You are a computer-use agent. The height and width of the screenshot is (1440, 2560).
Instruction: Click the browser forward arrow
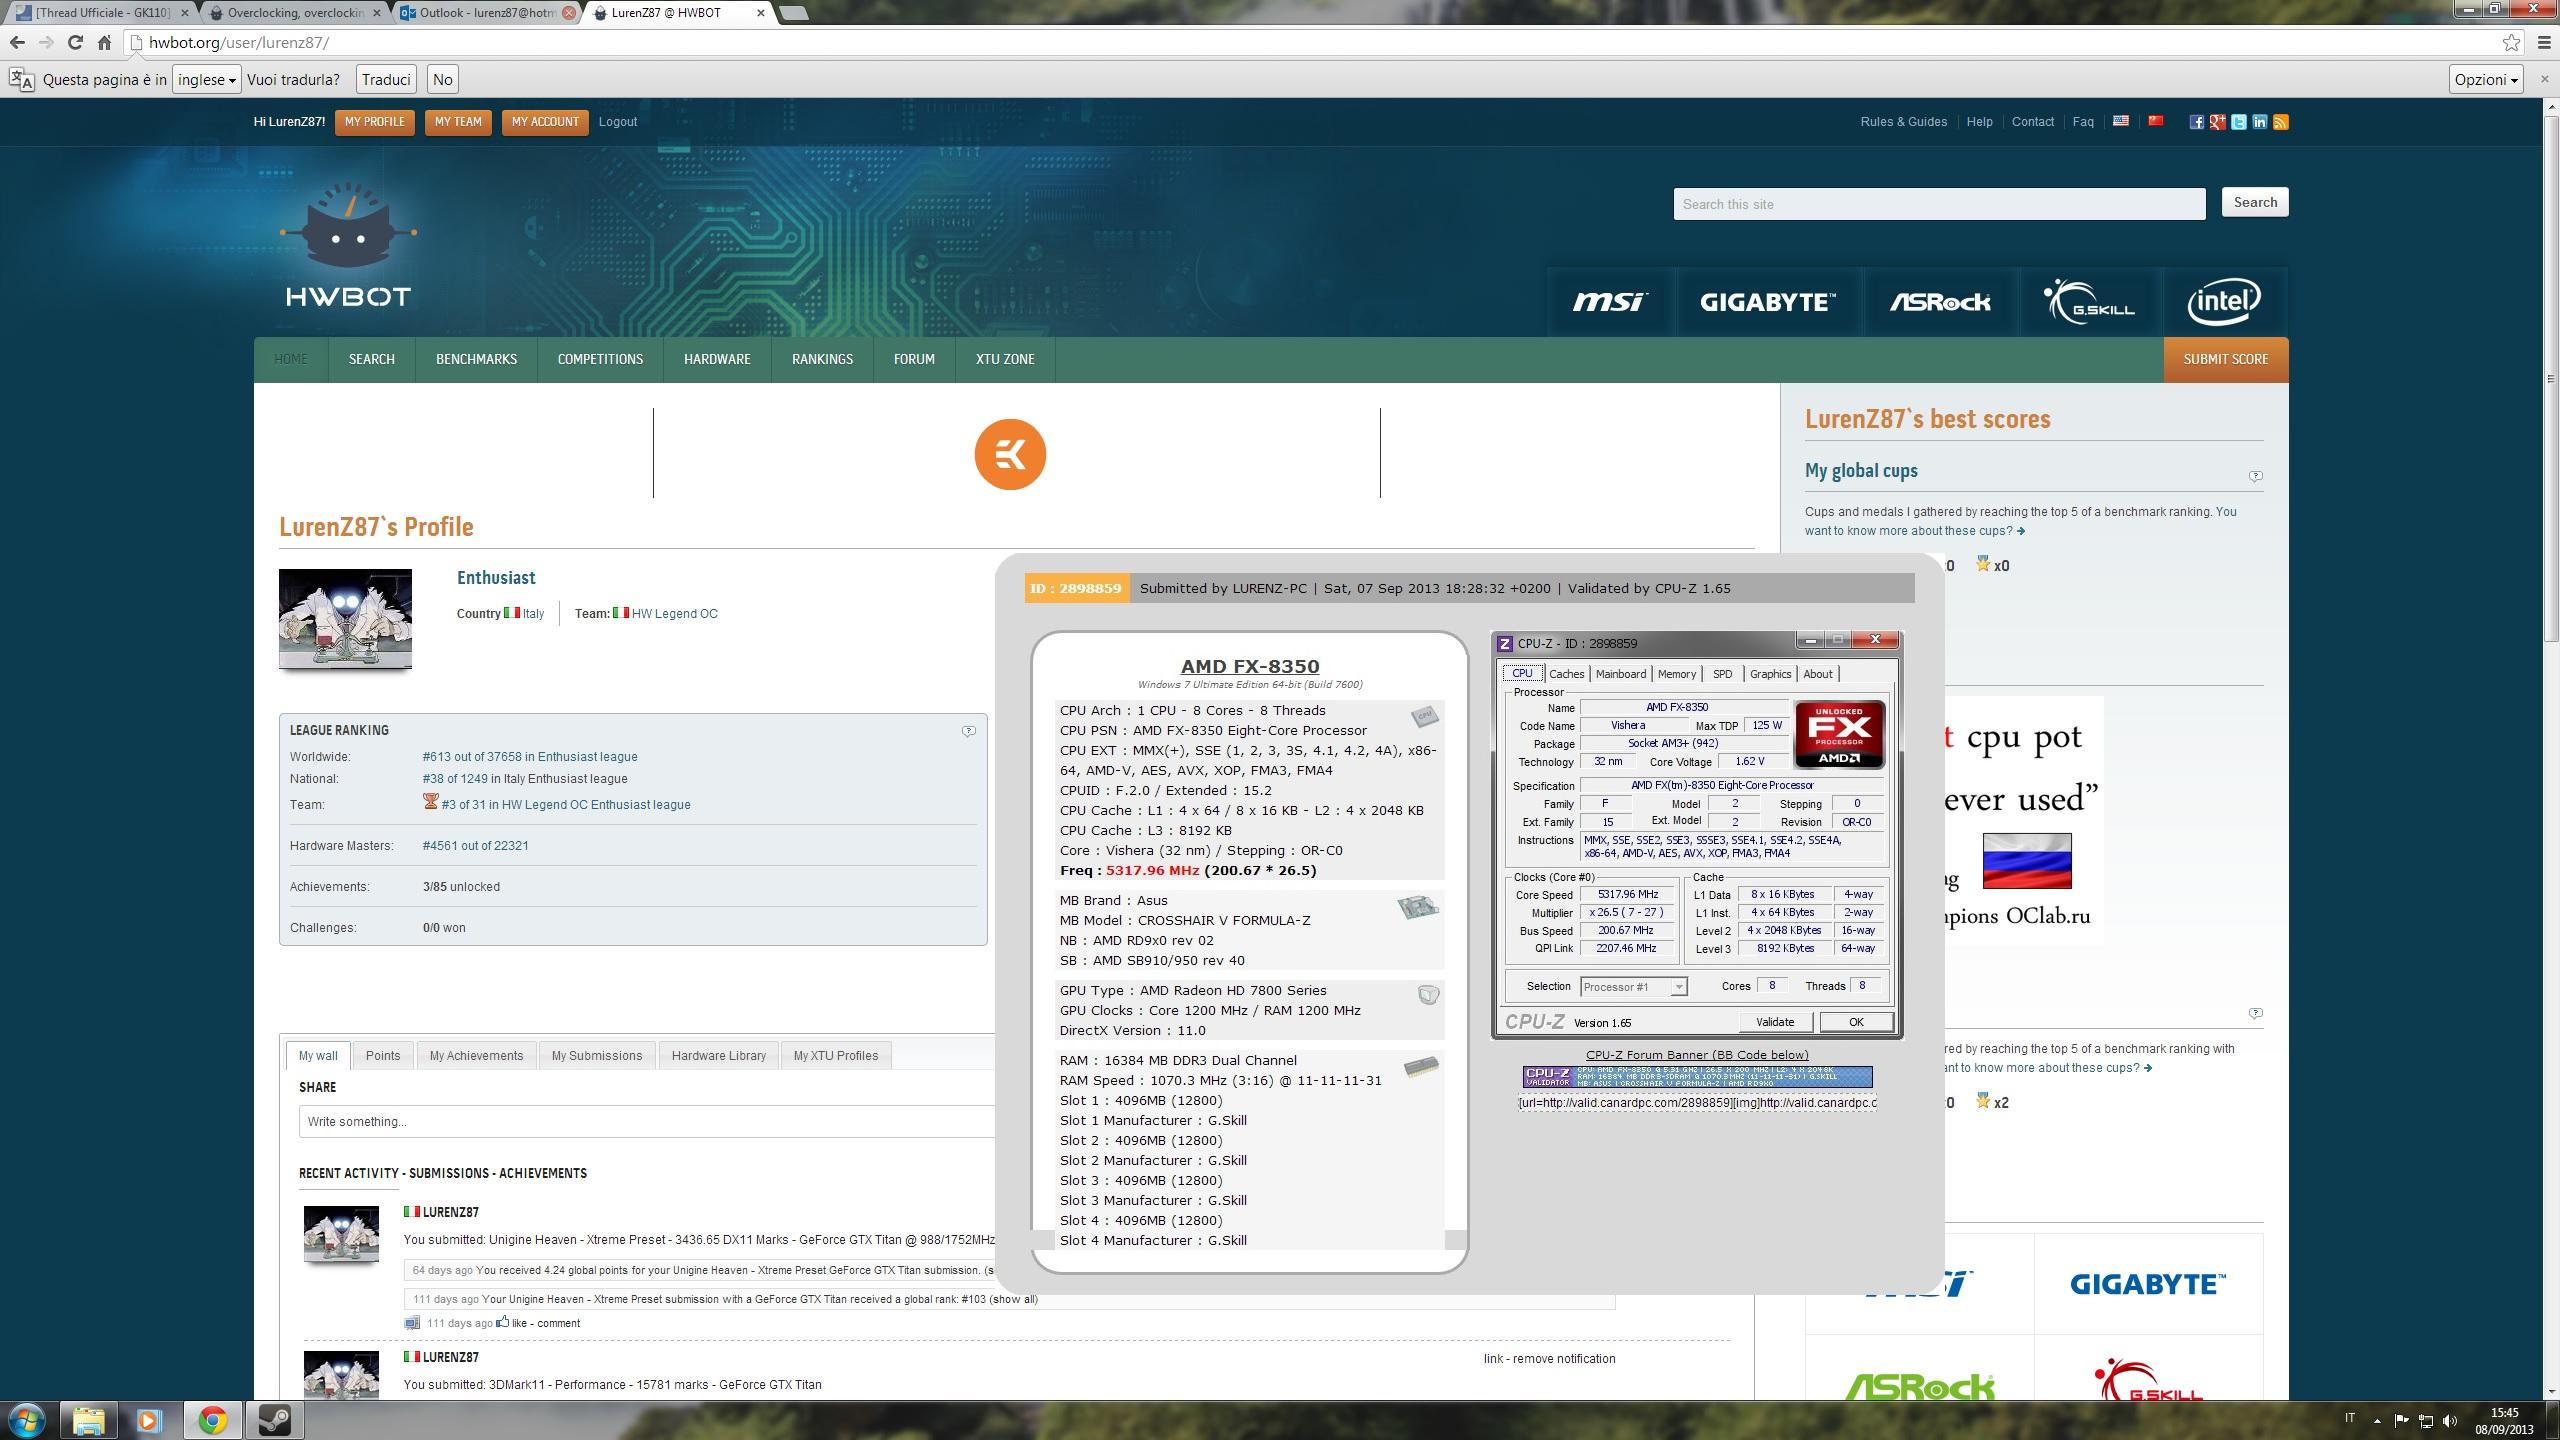click(x=46, y=43)
